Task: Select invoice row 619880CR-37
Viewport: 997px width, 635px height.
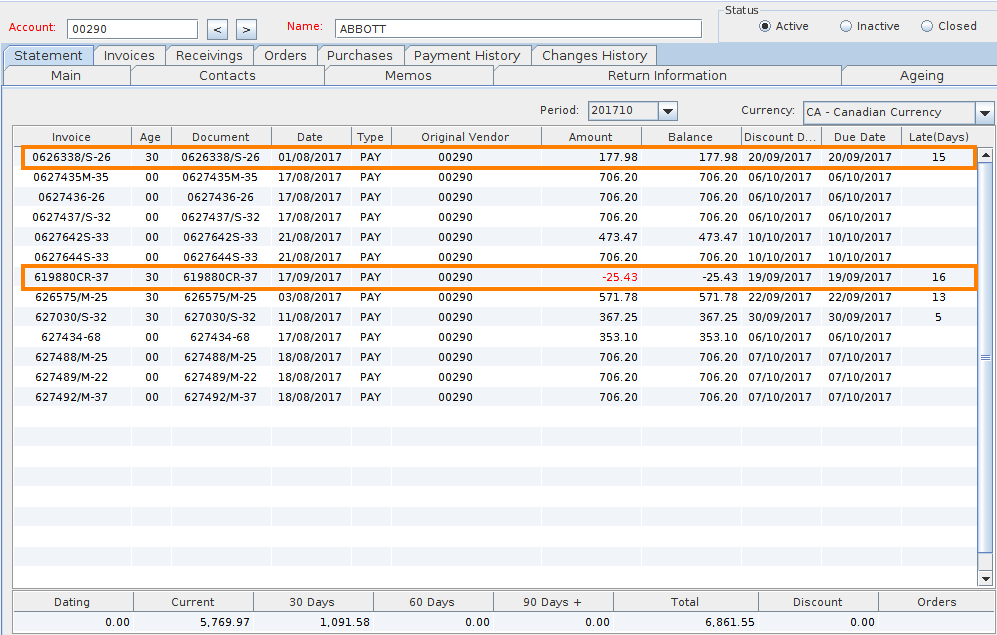Action: coord(71,277)
